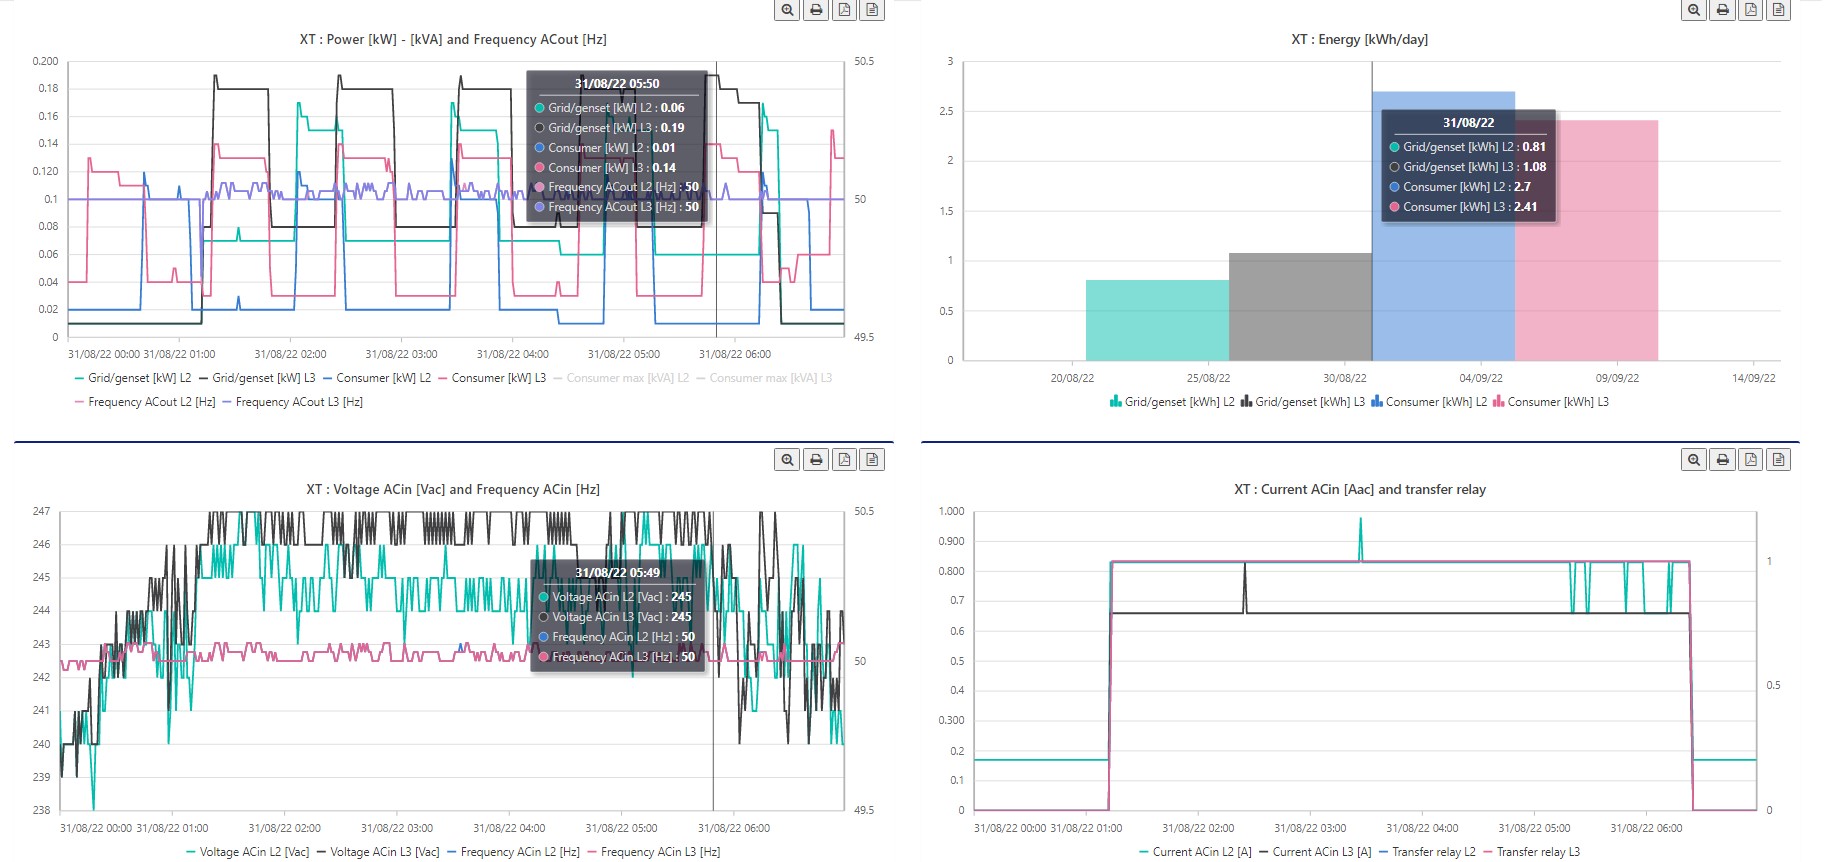The image size is (1824, 862).
Task: Hide Voltage ACin L3 [Vac] series
Action: (x=378, y=852)
